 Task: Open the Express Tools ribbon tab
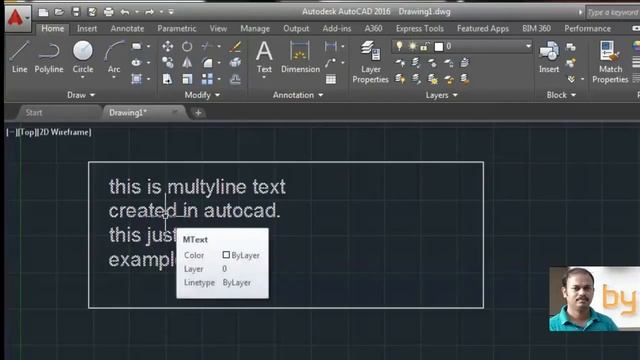click(x=420, y=29)
